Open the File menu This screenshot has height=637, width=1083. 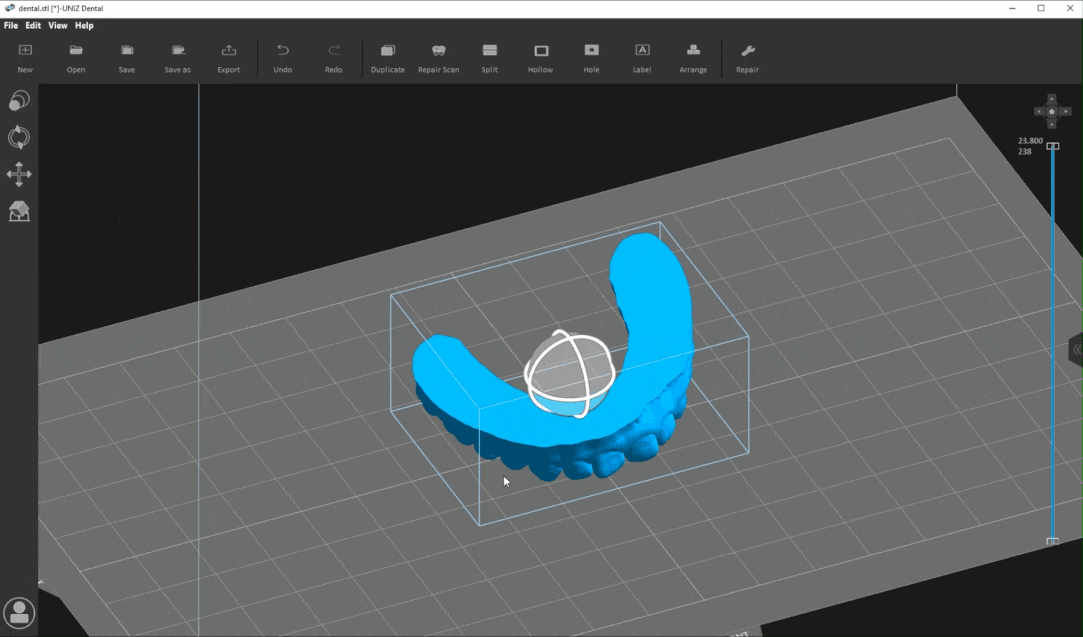(11, 25)
